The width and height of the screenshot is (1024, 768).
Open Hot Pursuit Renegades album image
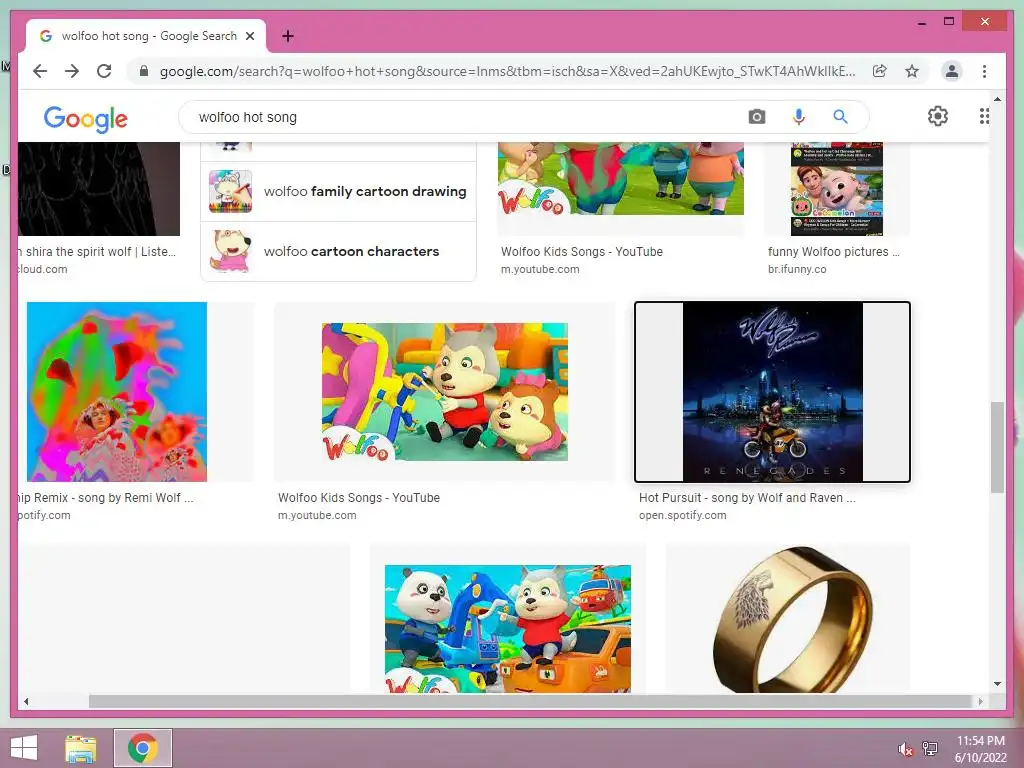coord(773,392)
